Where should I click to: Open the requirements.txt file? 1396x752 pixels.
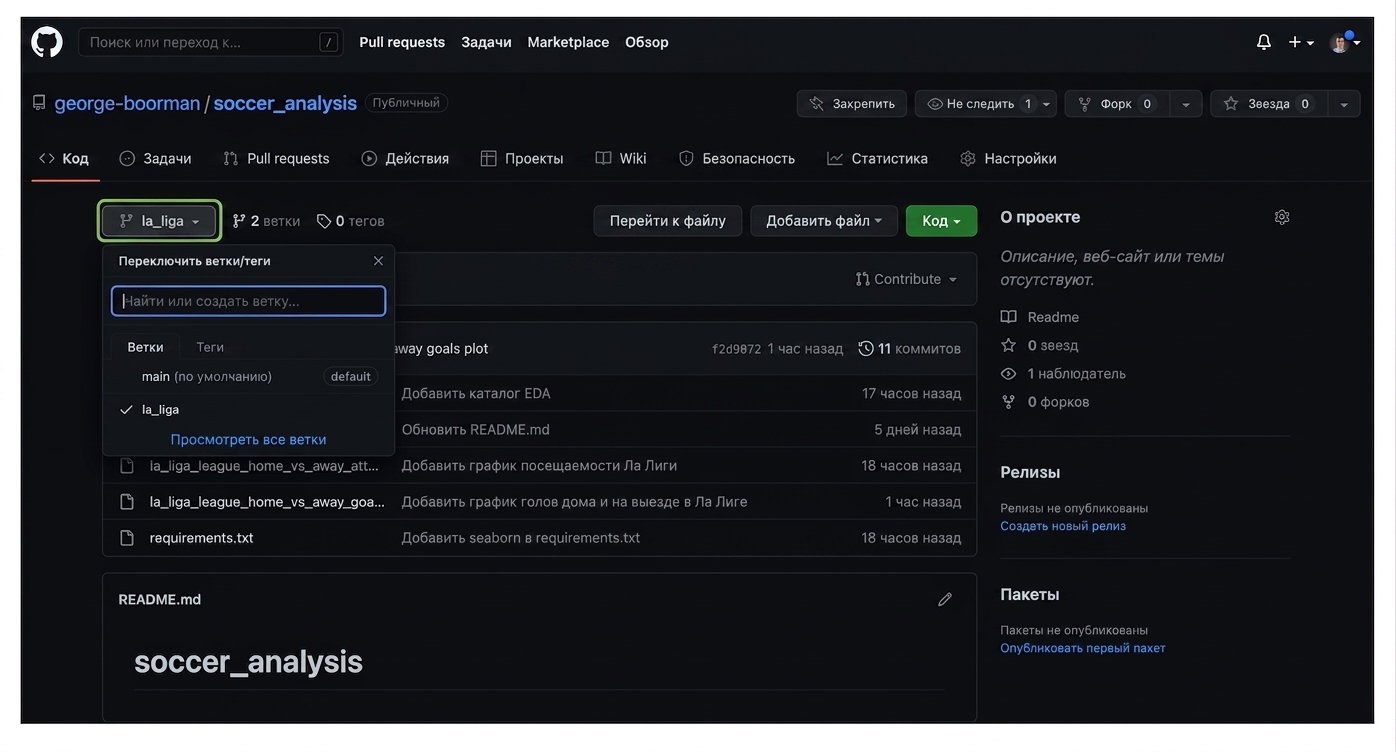coord(201,538)
